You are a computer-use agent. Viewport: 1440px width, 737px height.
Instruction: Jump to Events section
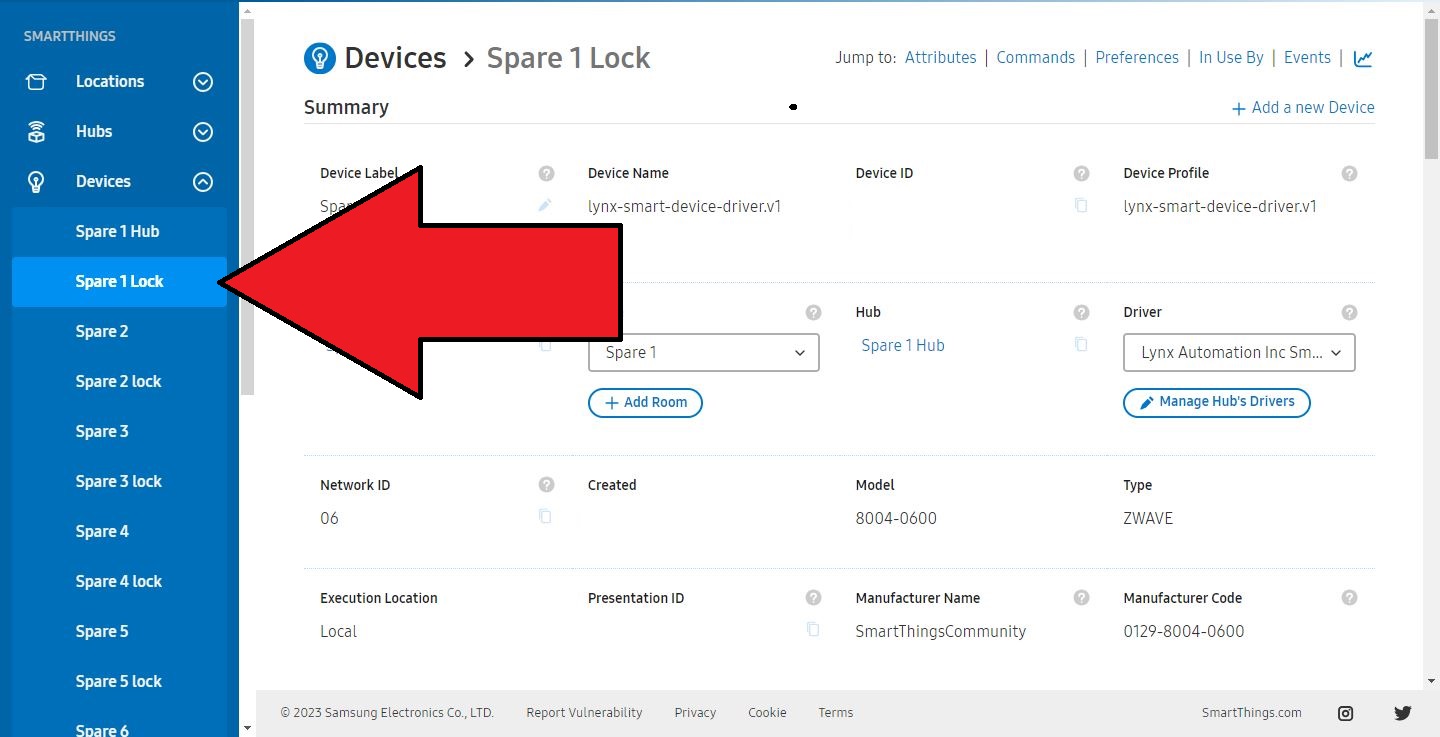(1307, 58)
